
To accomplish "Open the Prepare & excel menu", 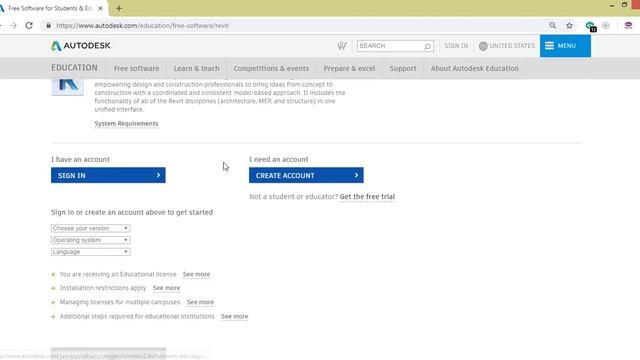I will pyautogui.click(x=349, y=68).
